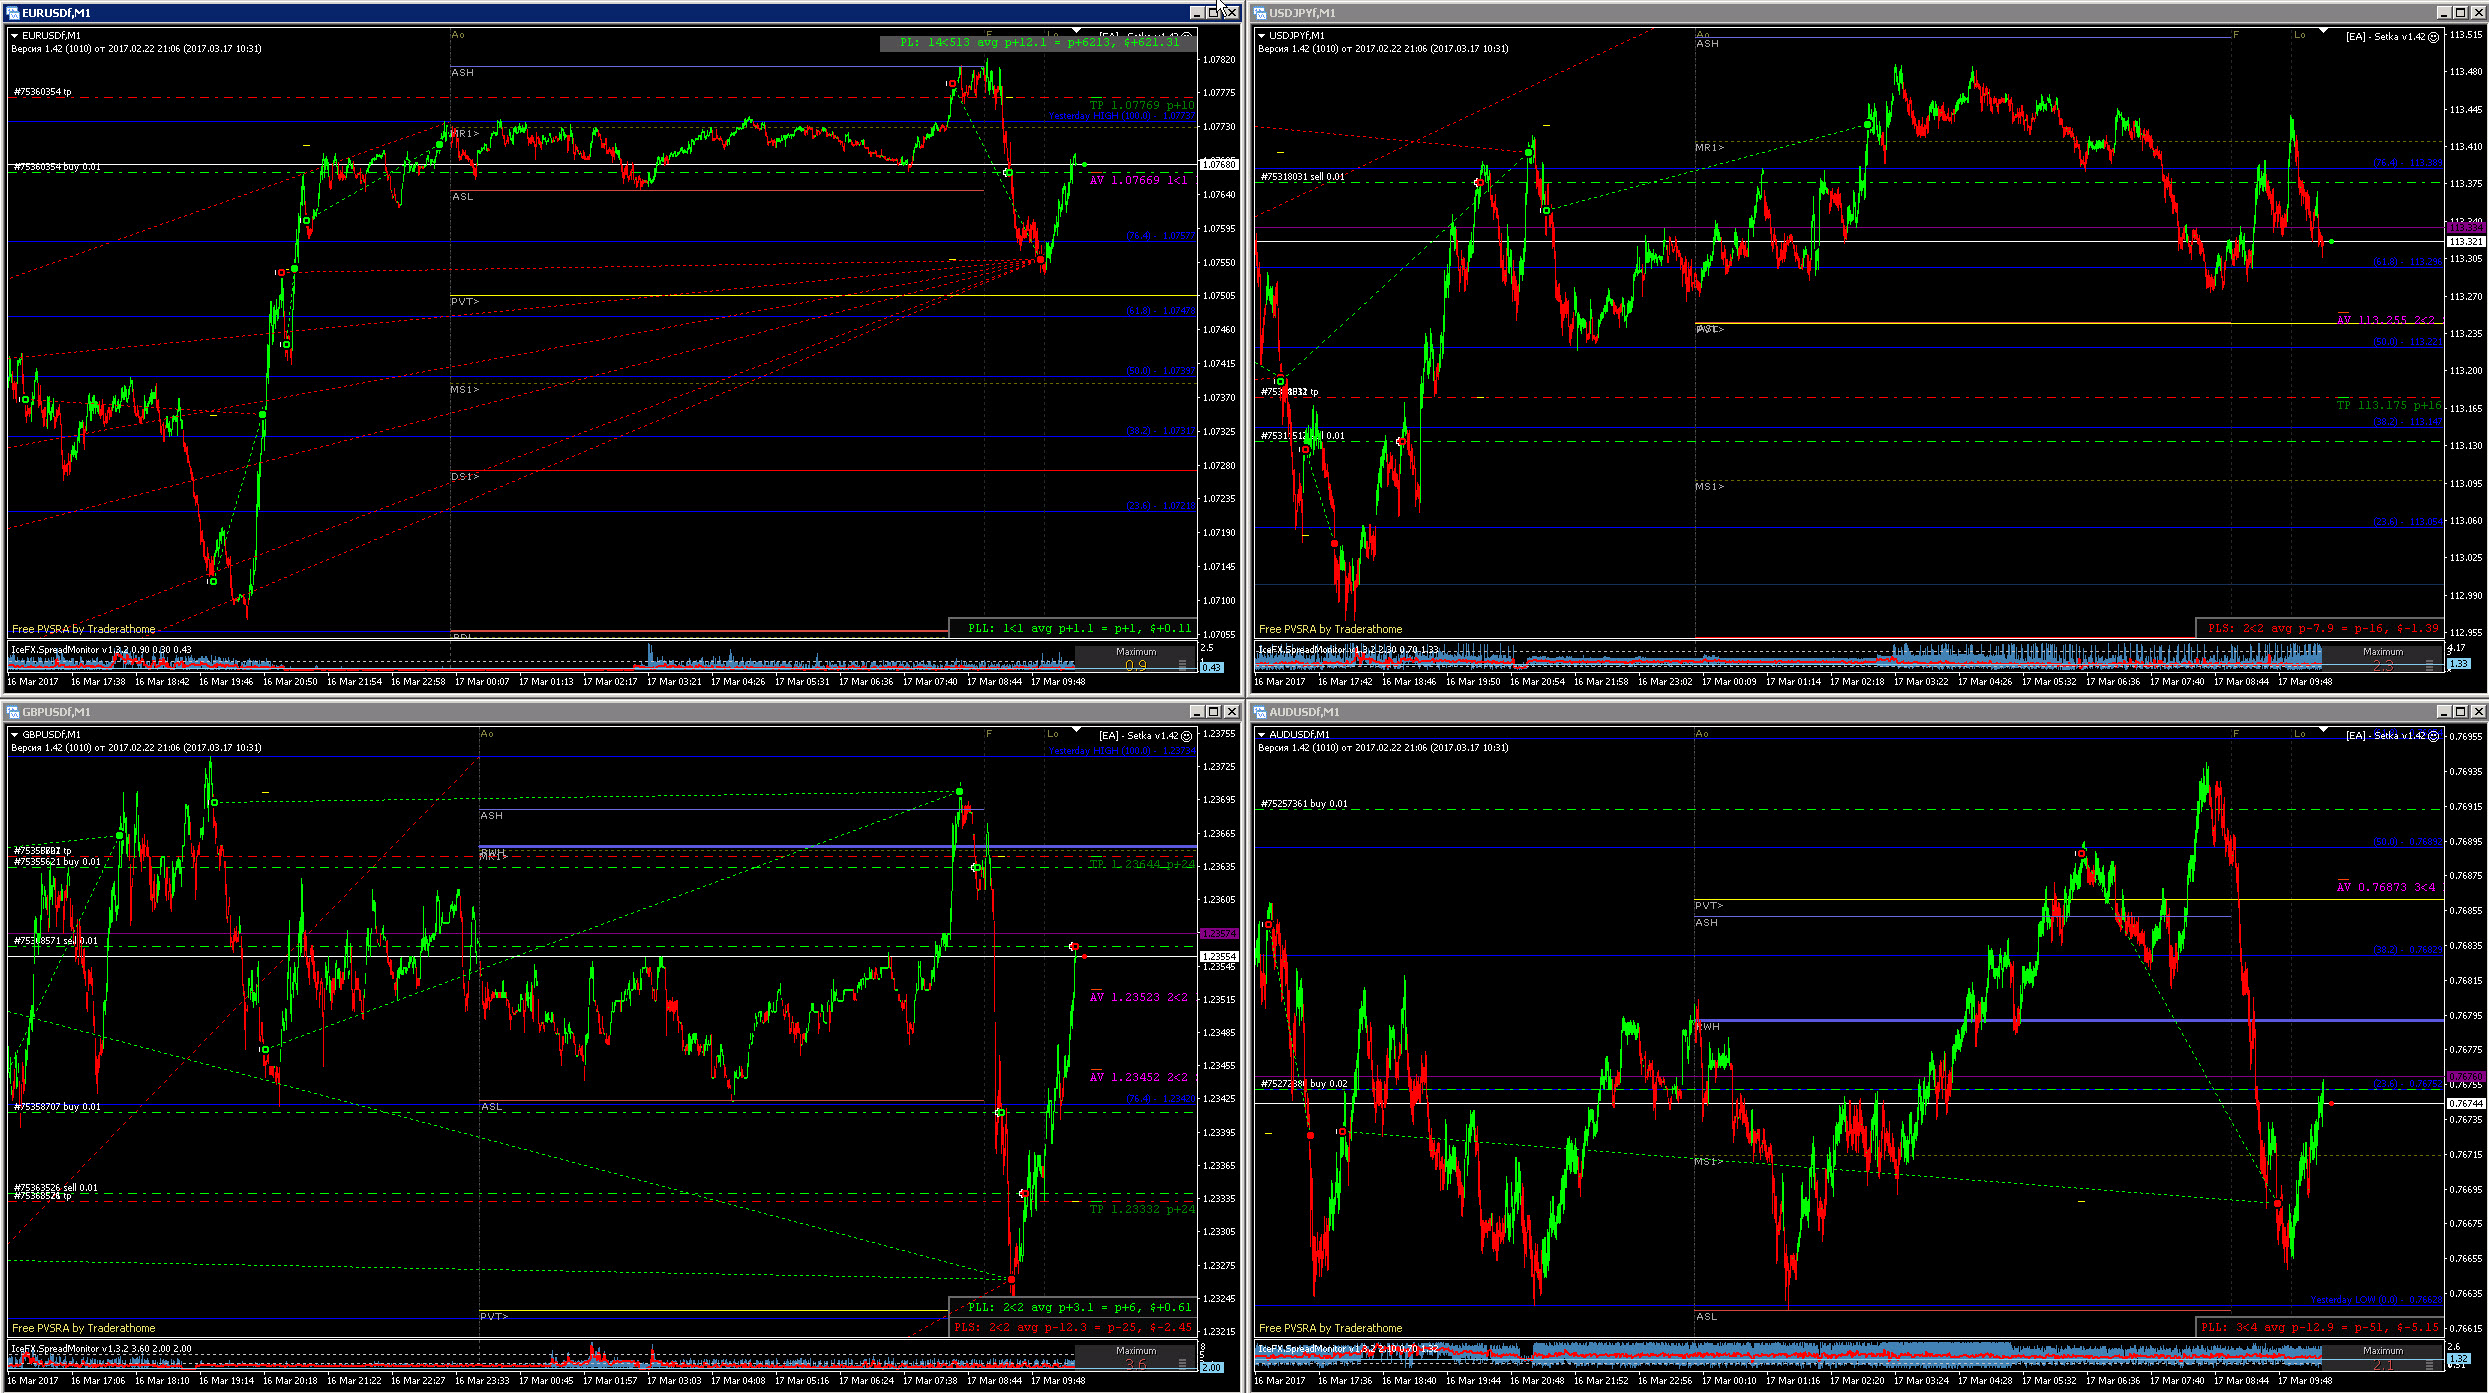Screen dimensions: 2489x1393
Task: Click the 113.321 current price tag
Action: [x=2465, y=242]
